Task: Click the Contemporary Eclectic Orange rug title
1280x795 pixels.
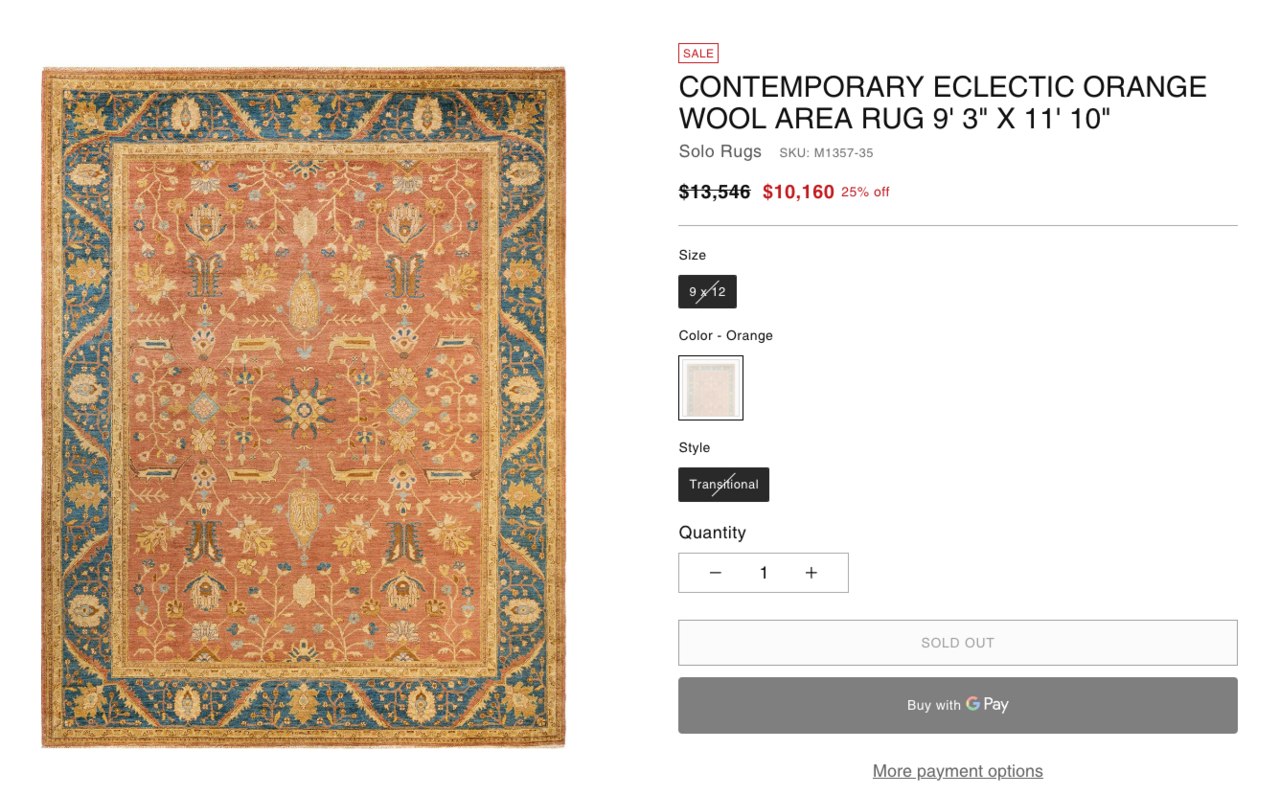Action: (942, 102)
